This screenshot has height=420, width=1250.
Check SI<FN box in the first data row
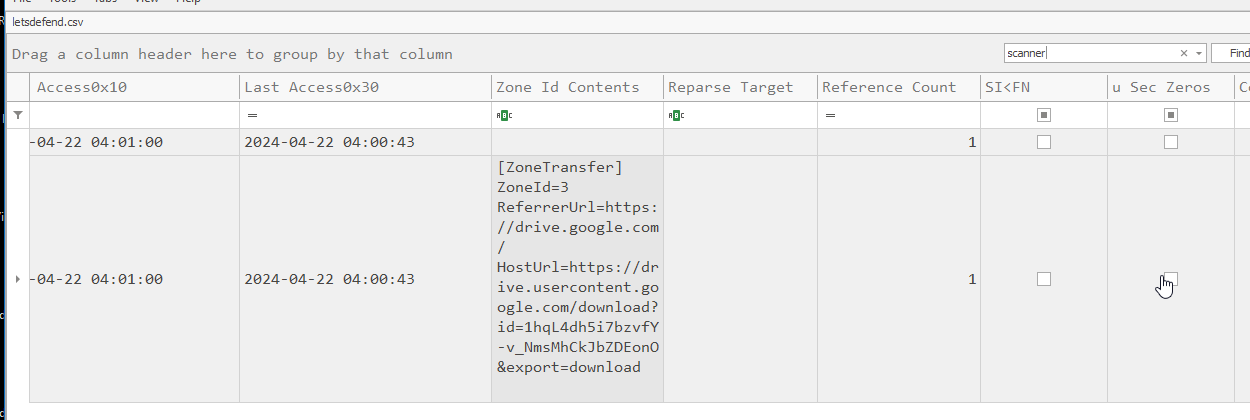point(1044,142)
